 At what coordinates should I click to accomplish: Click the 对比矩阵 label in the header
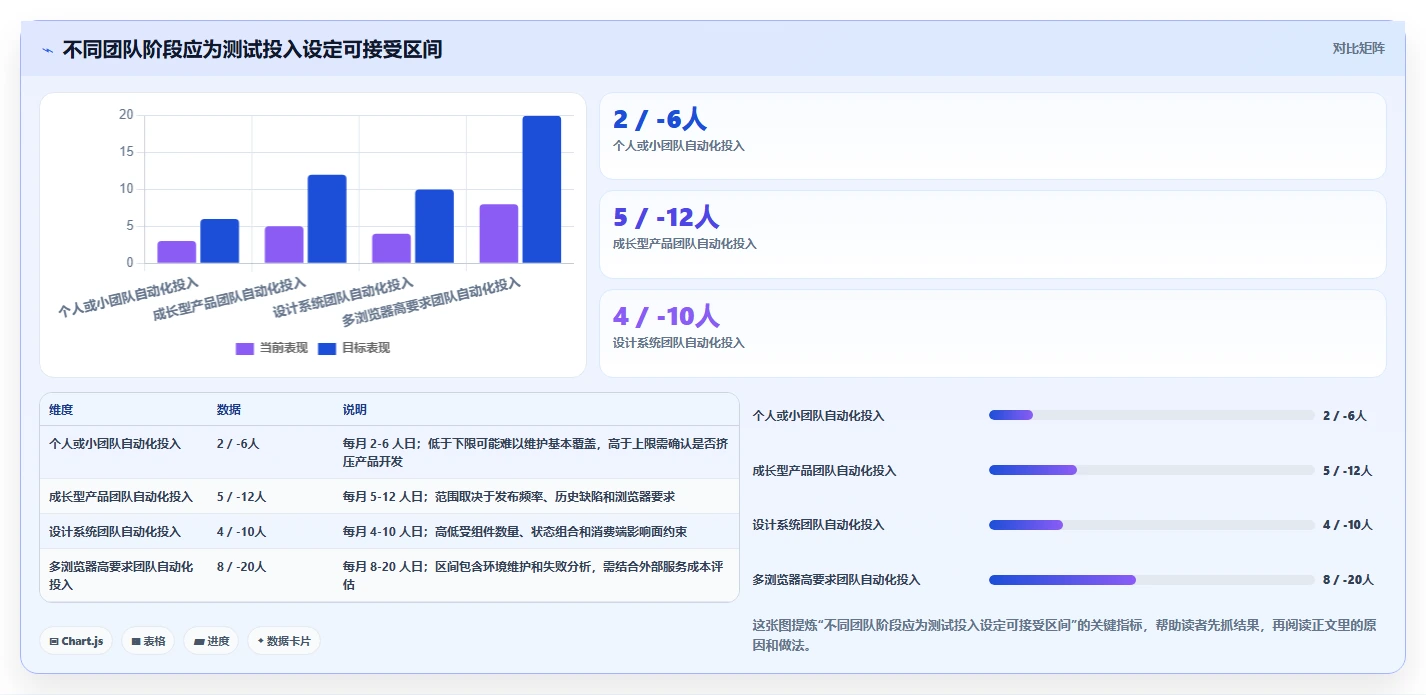[x=1358, y=48]
